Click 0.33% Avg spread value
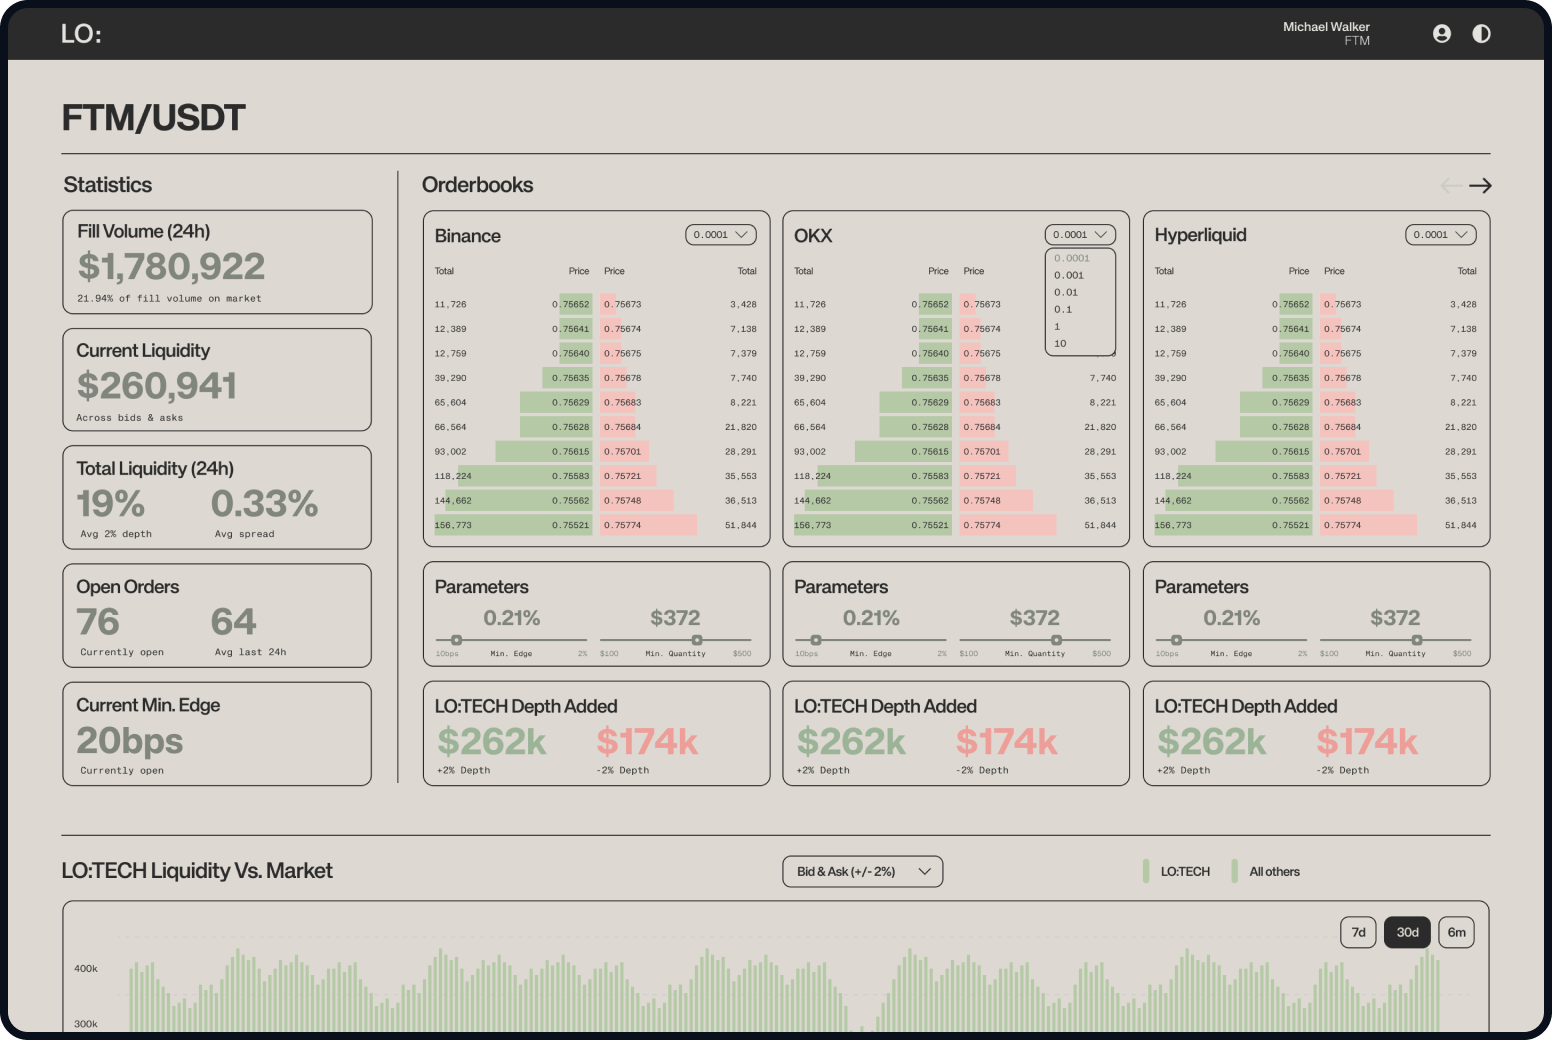 point(264,503)
